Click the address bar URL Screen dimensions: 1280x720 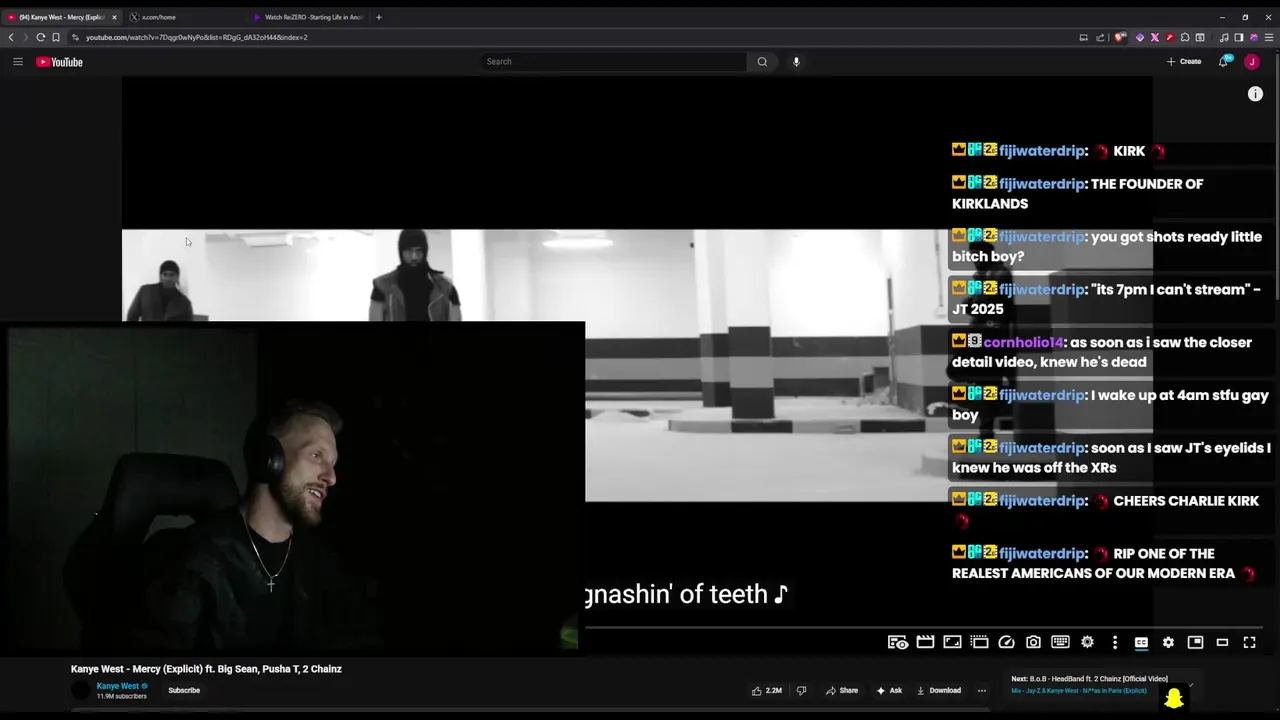197,37
